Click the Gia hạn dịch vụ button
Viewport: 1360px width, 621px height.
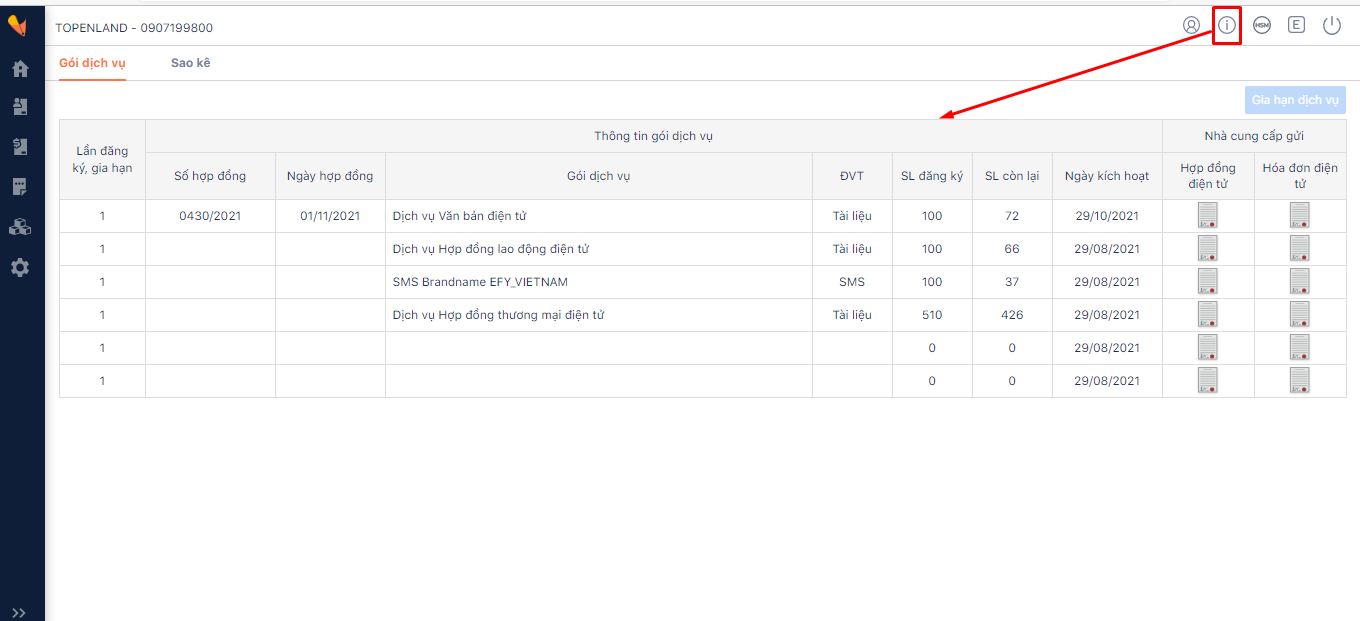pos(1295,100)
